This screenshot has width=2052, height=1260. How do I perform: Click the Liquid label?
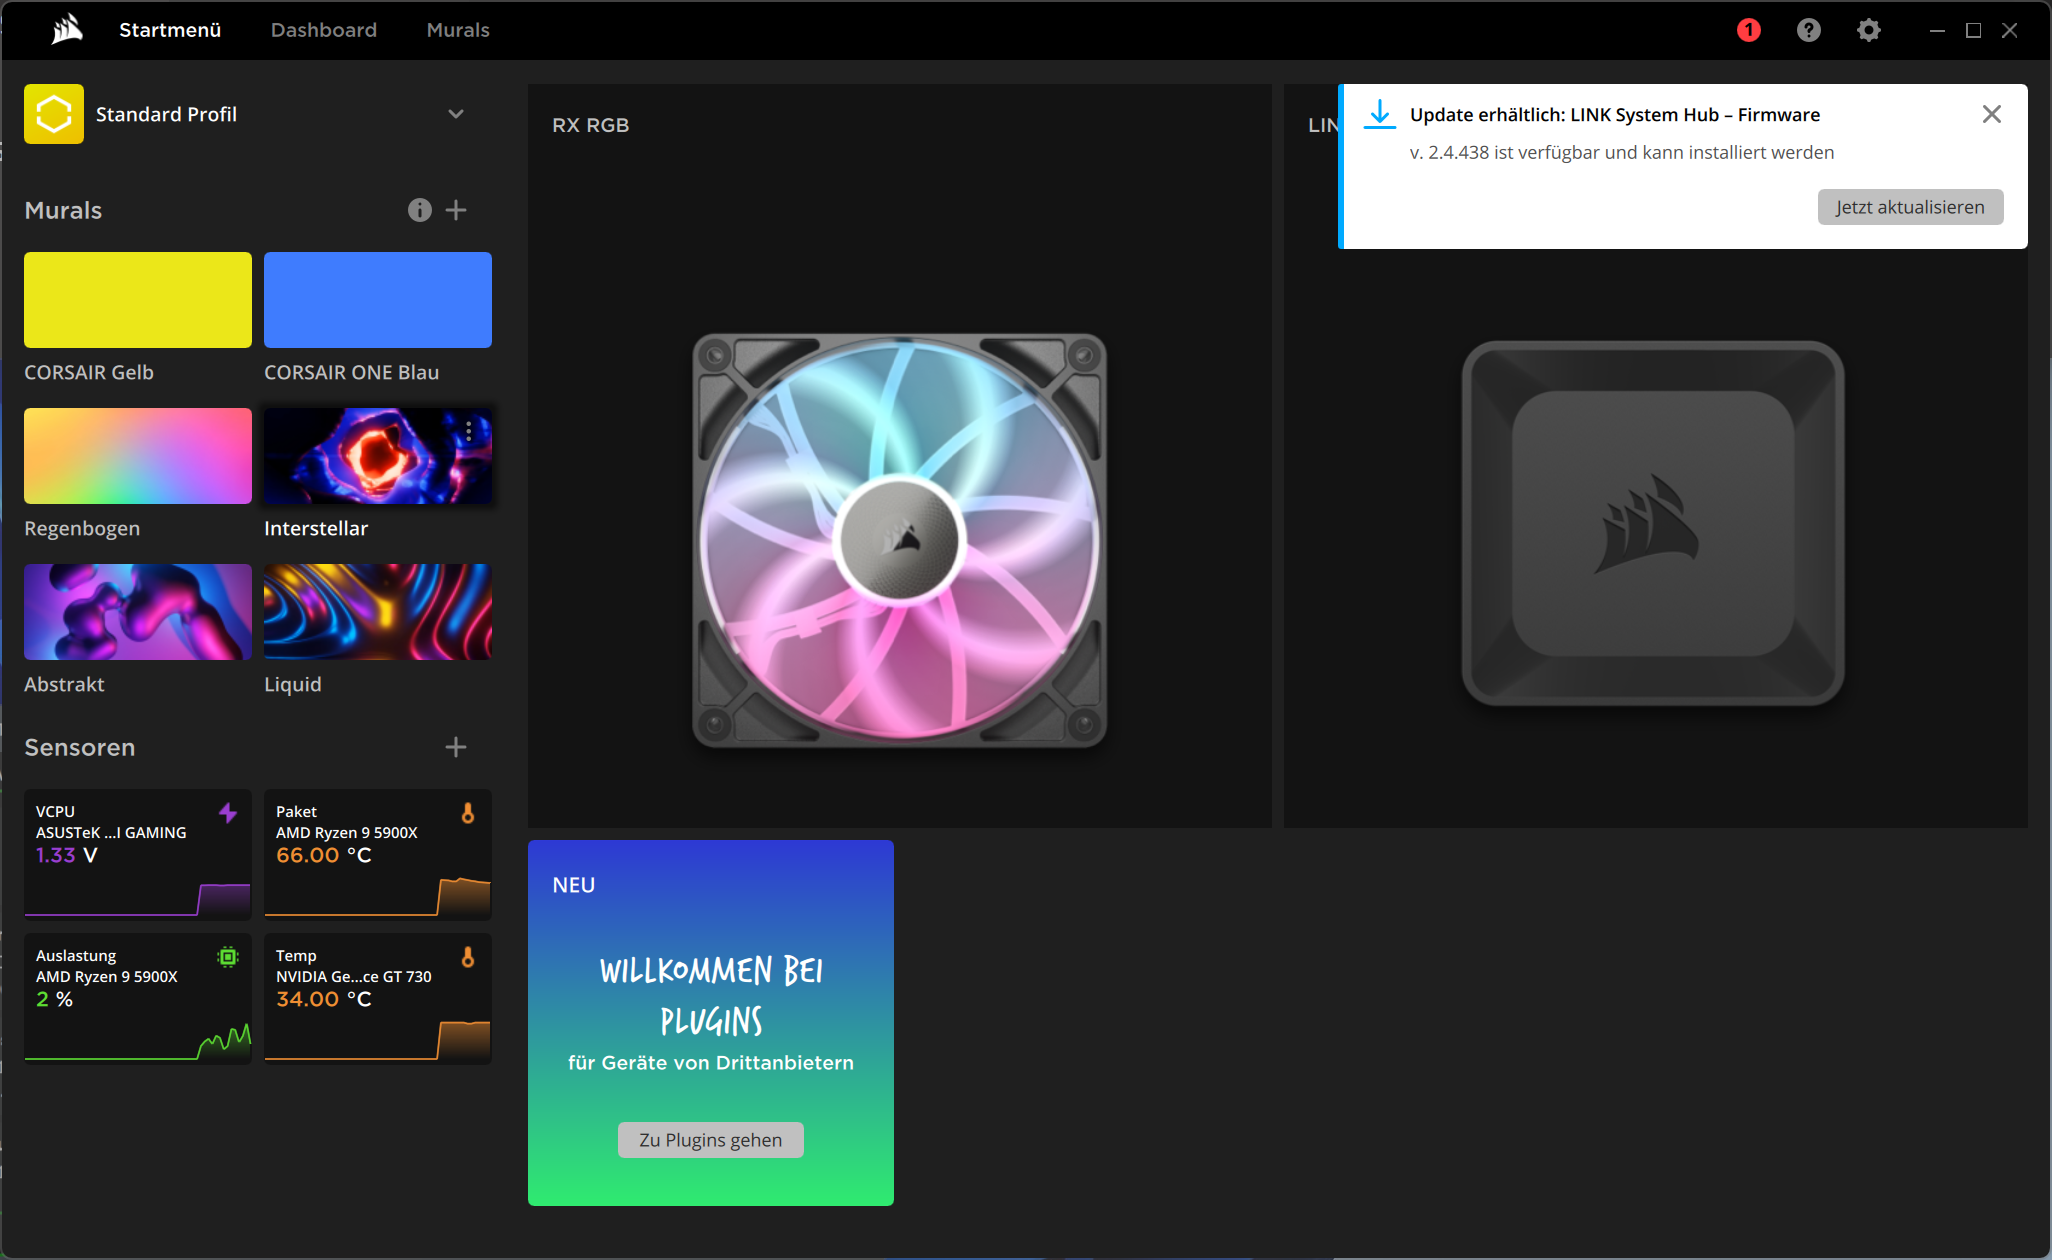click(x=293, y=684)
